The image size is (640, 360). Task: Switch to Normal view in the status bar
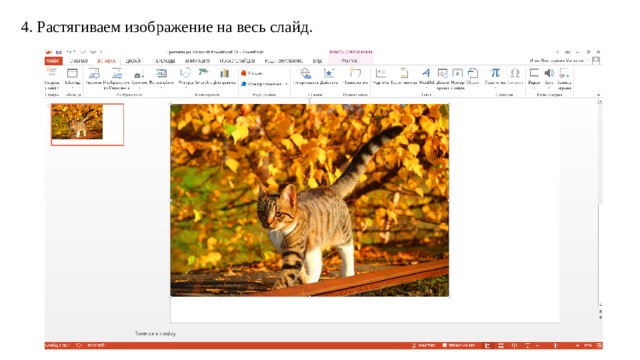[x=487, y=346]
